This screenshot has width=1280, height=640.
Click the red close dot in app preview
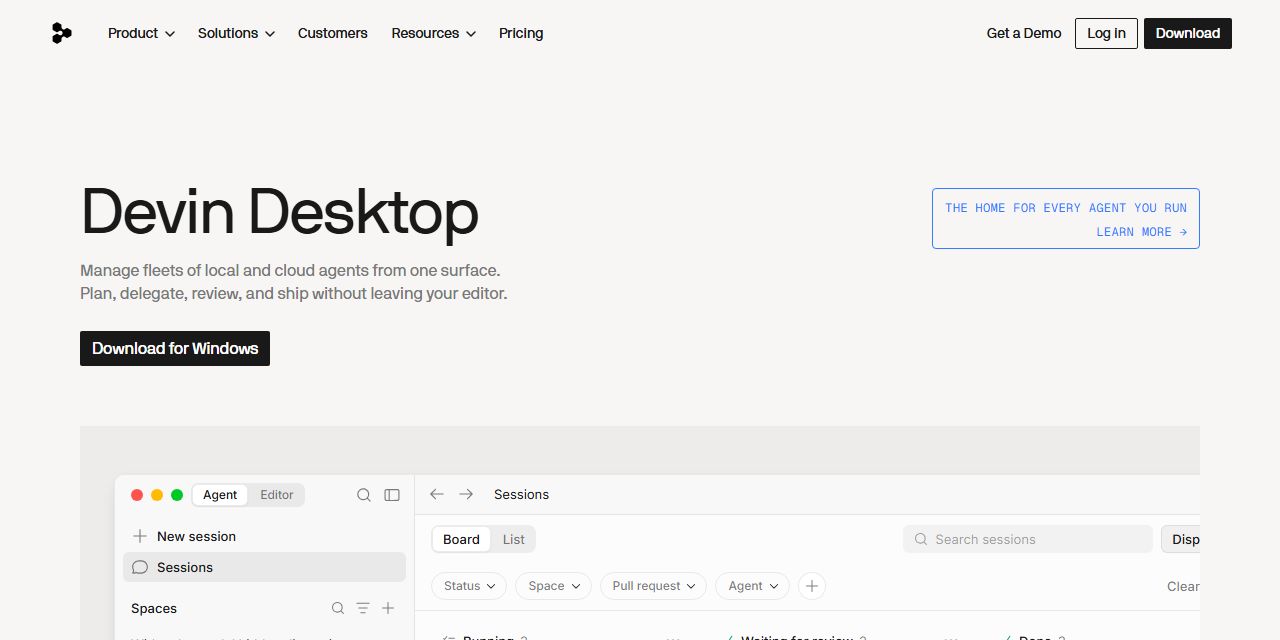[x=137, y=495]
